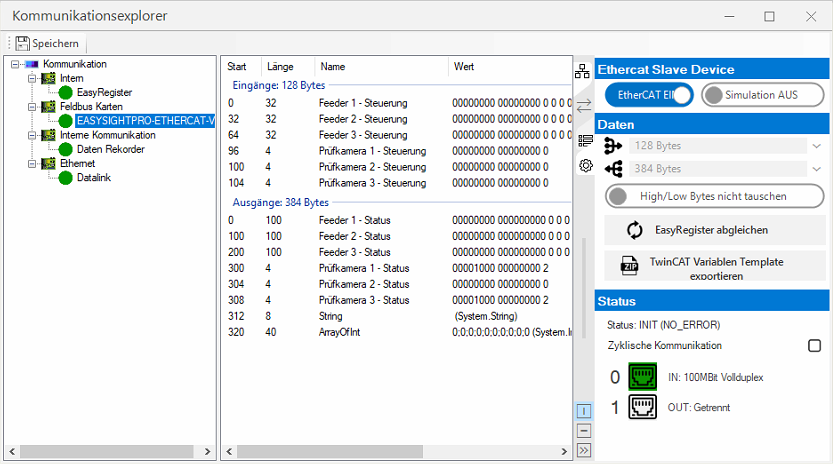Open the list view sidebar icon

tap(585, 140)
